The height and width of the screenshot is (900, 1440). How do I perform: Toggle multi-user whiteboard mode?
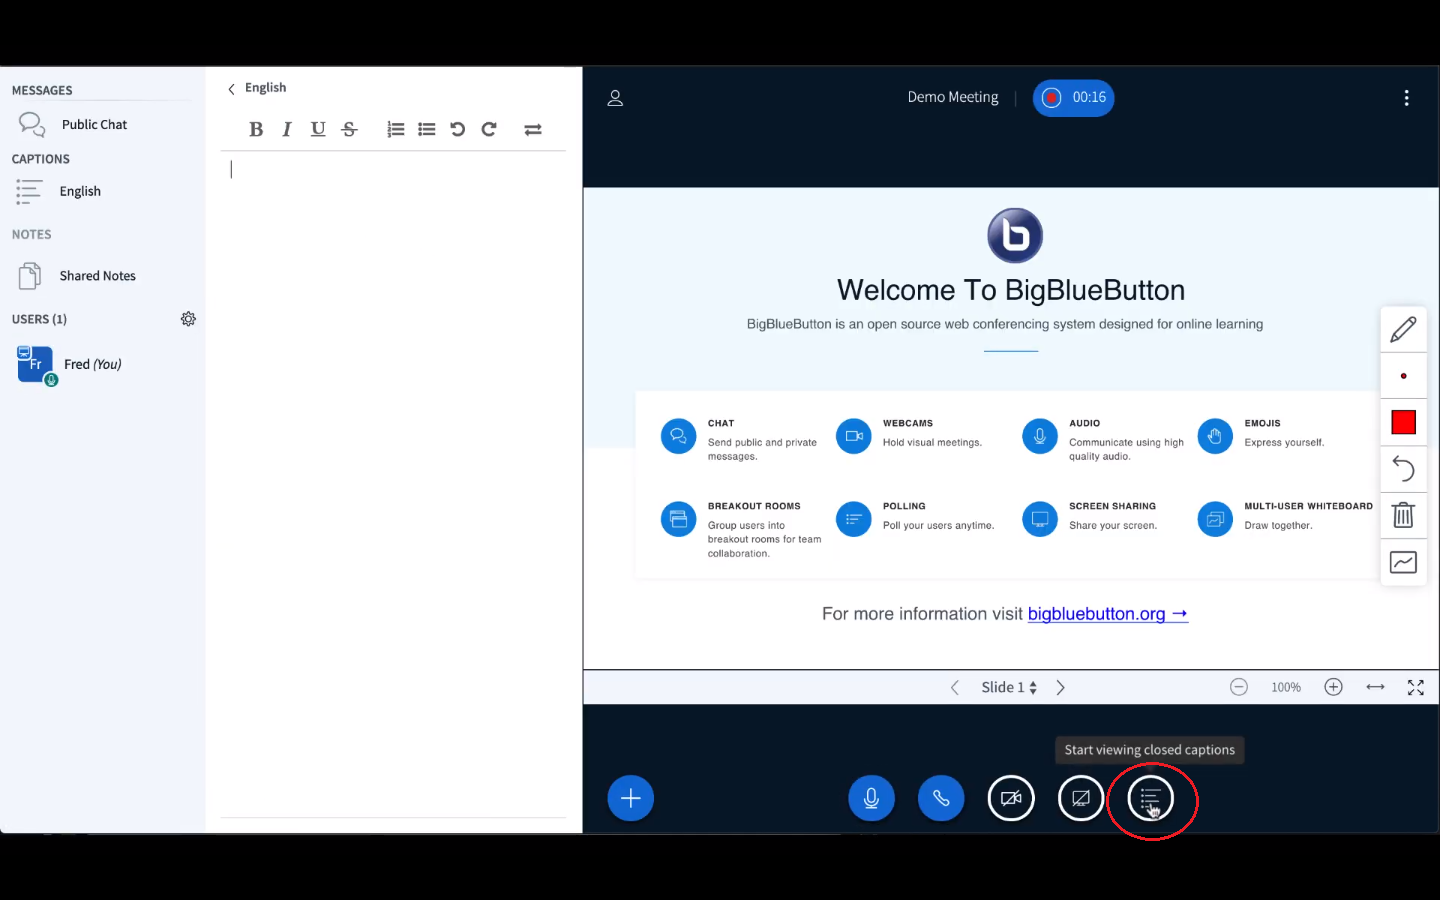(x=1403, y=562)
